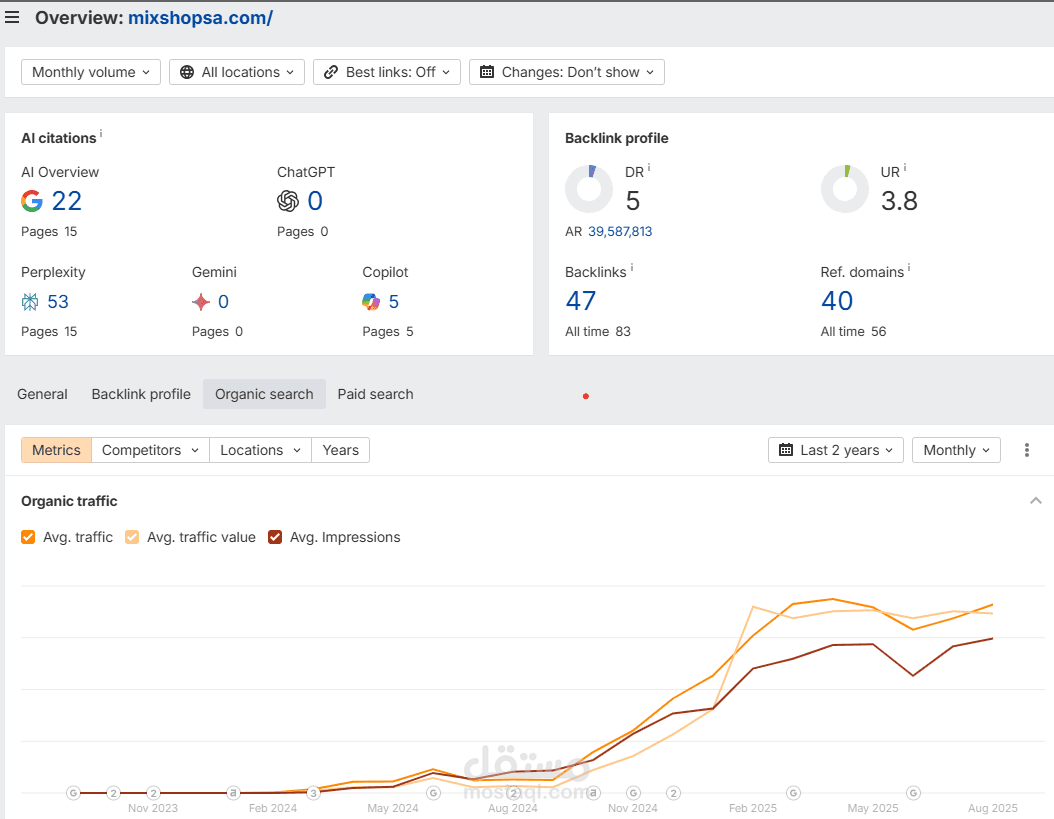Click the All time 83 text

coord(598,332)
